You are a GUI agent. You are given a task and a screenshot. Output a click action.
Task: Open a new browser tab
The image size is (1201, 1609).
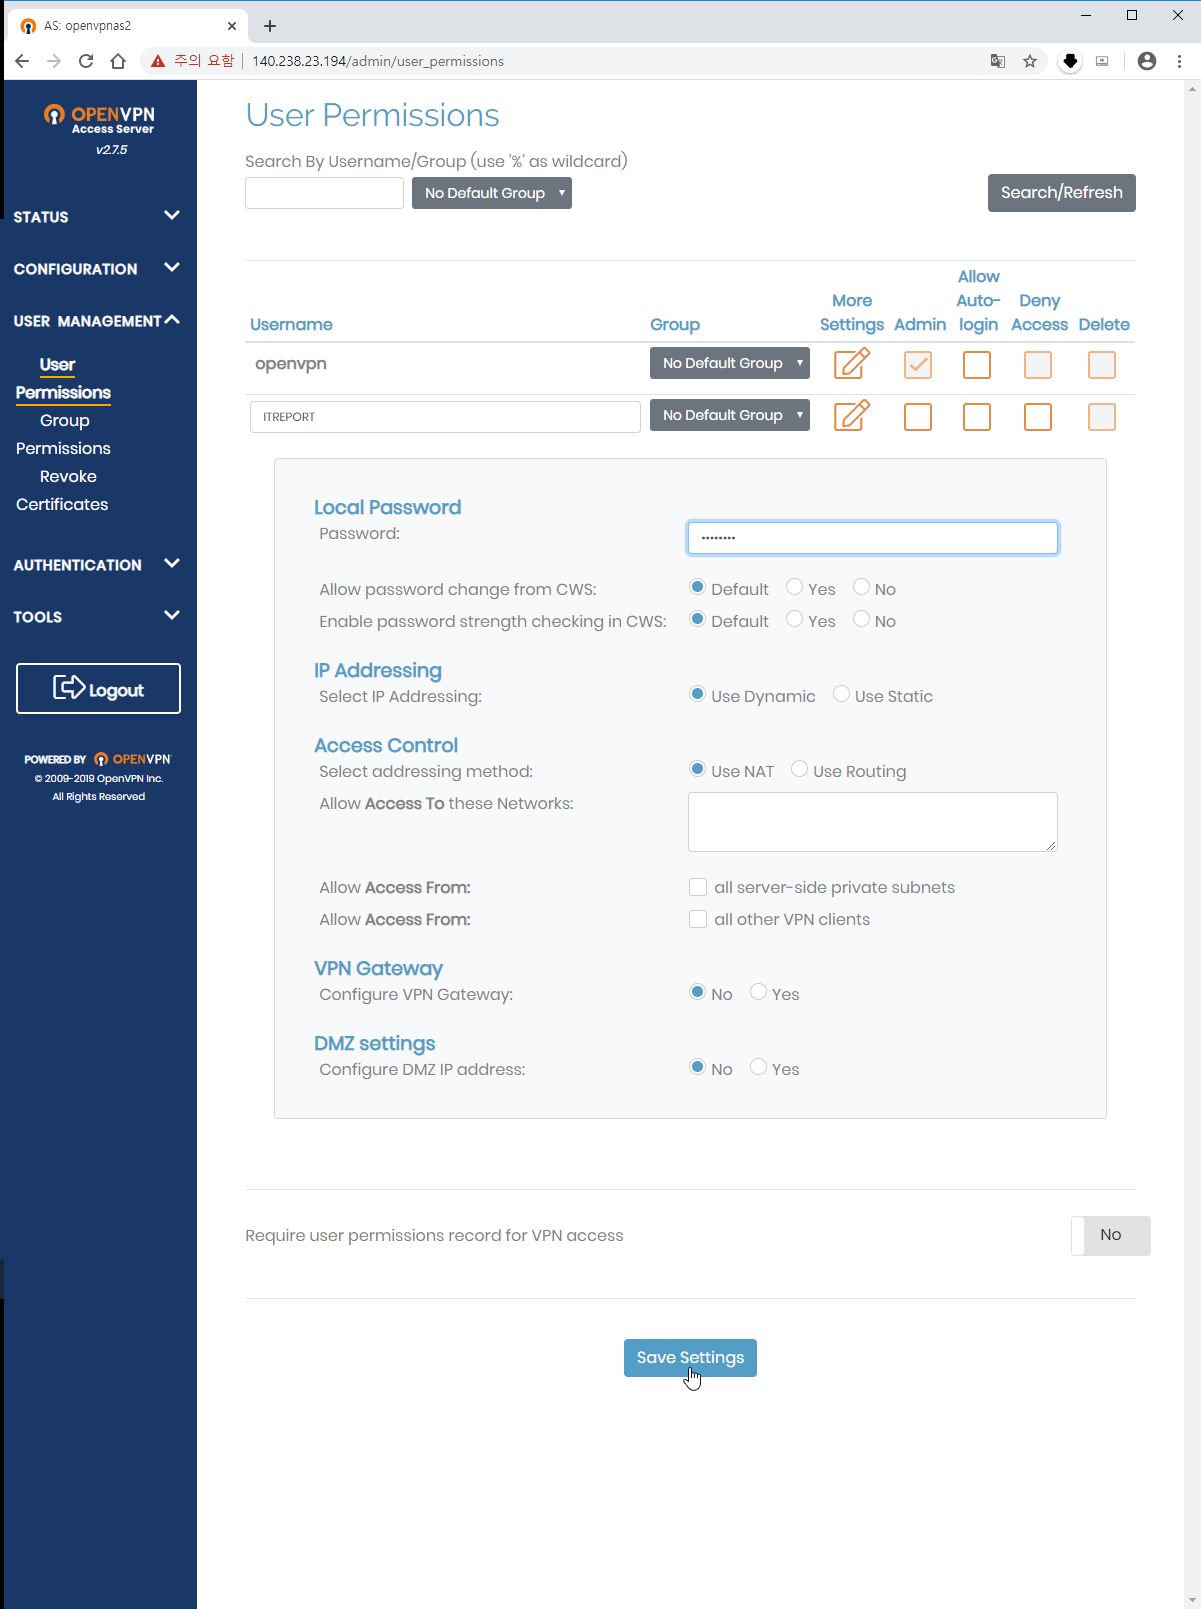pyautogui.click(x=270, y=26)
